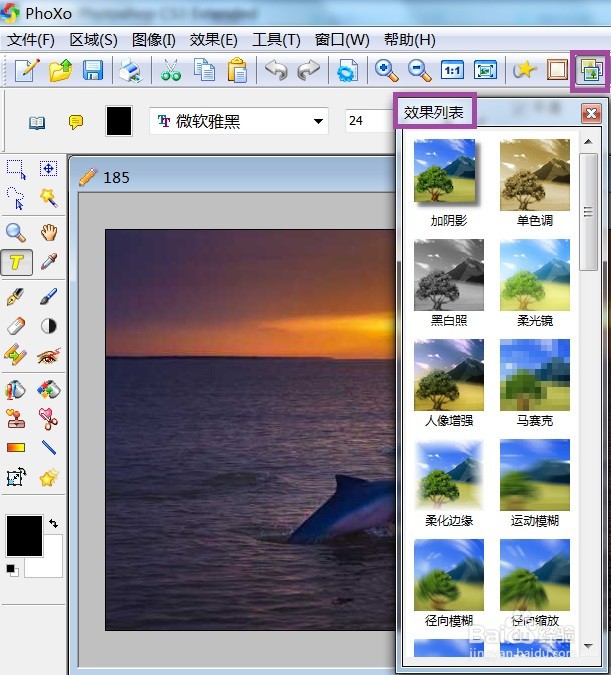611x675 pixels.
Task: Click the yellow speech bubble icon
Action: [x=76, y=122]
